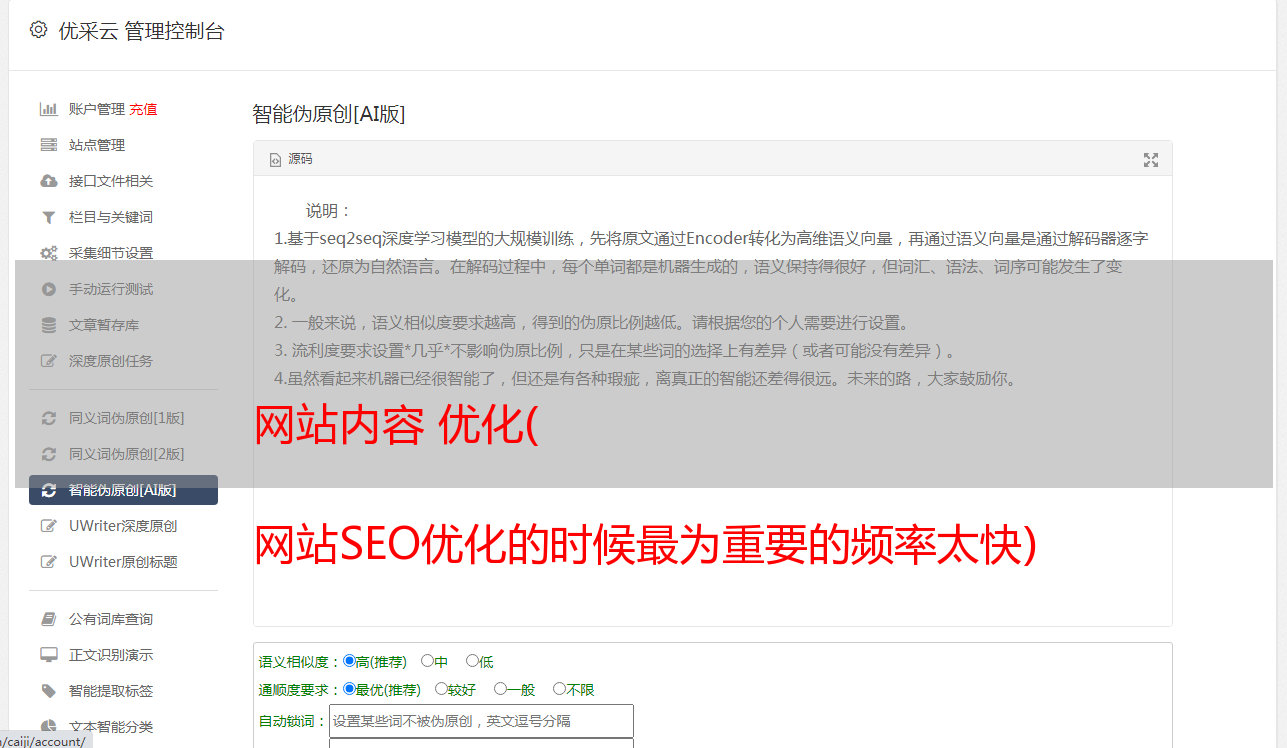1287x748 pixels.
Task: Click the tag icon beside 智能提取标签
Action: 48,691
